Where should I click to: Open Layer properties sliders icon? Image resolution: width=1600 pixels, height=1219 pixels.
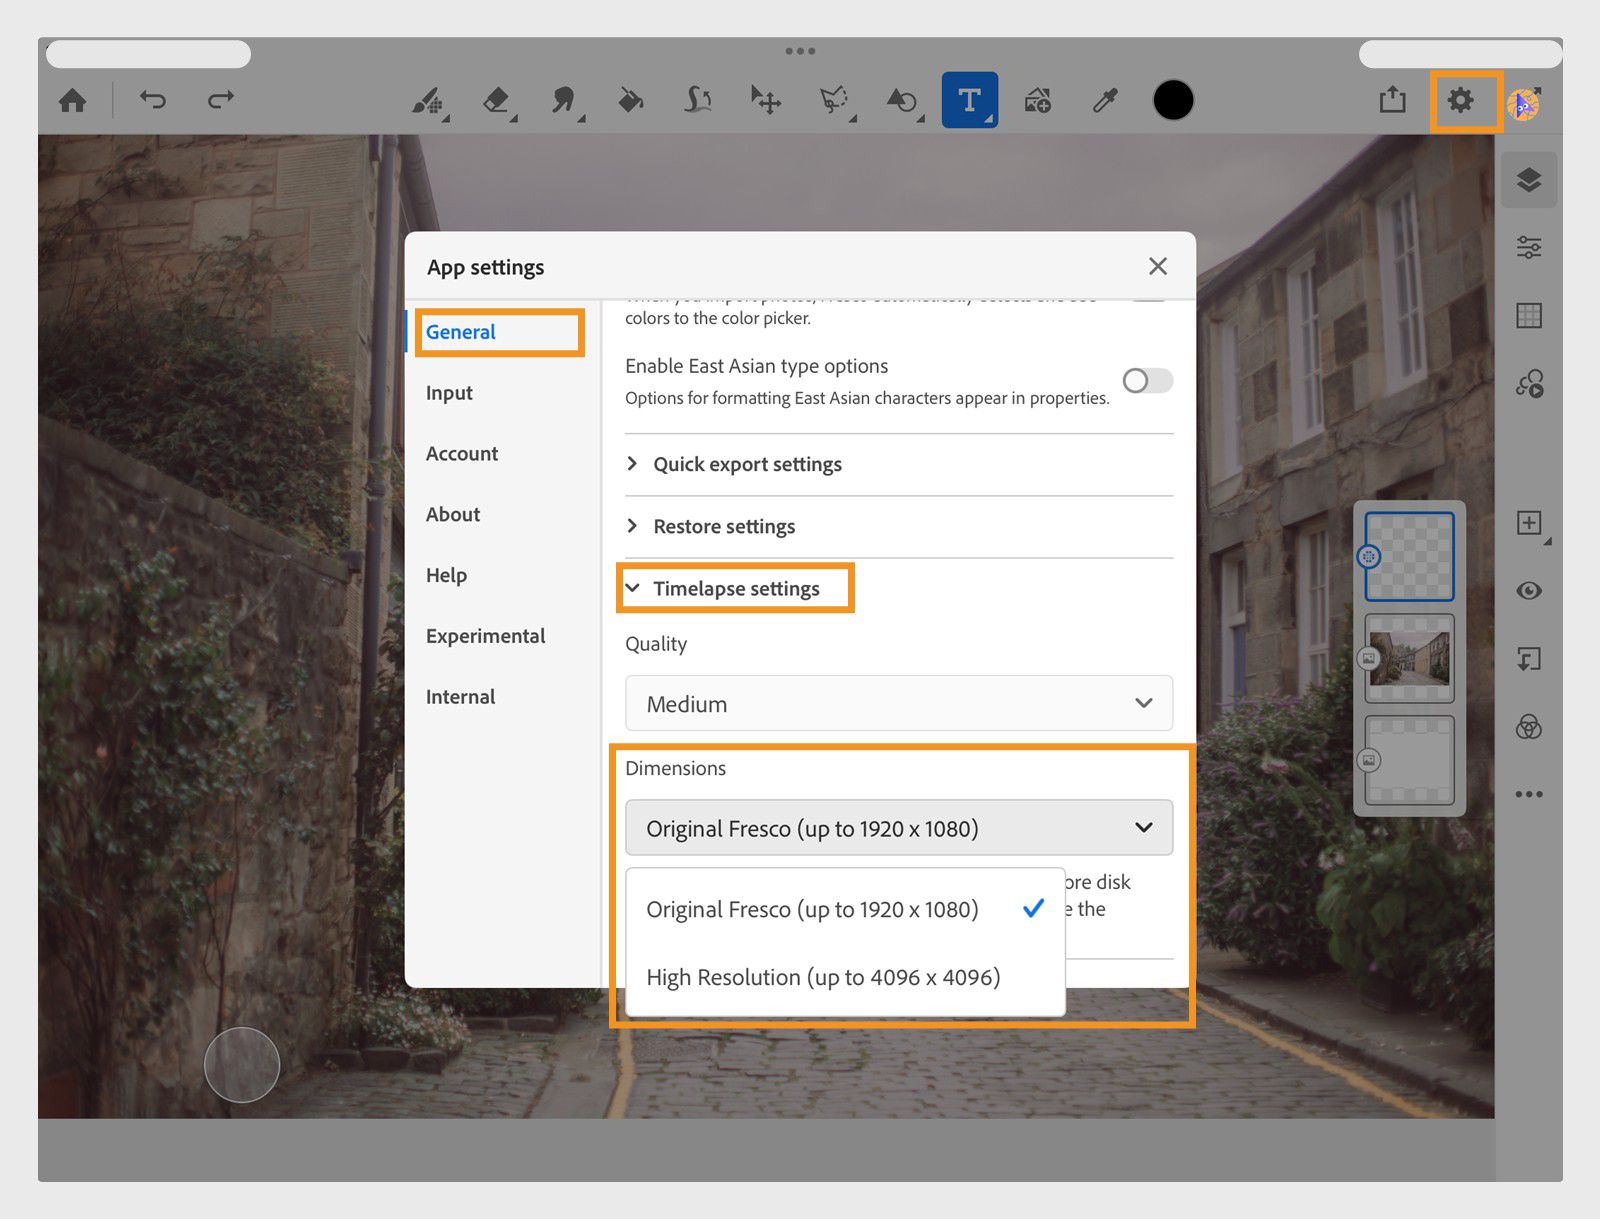1529,247
